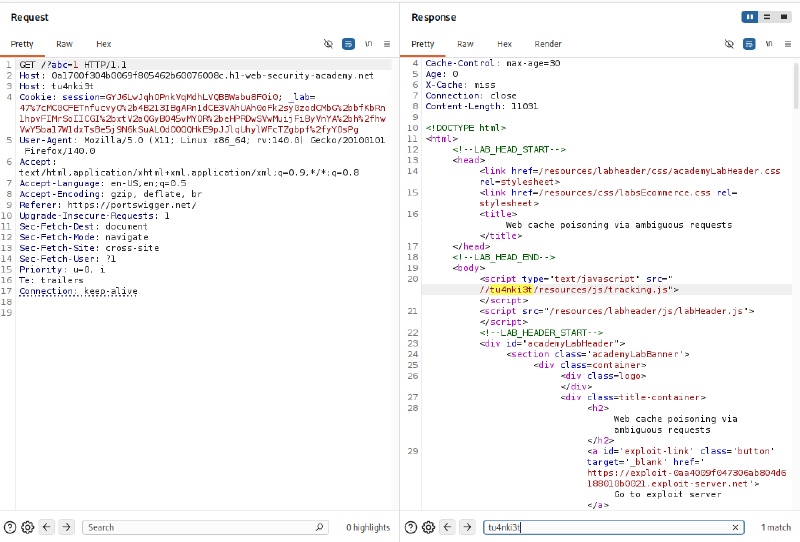Click the Response panel title
Viewport: 800px width, 542px height.
click(434, 17)
